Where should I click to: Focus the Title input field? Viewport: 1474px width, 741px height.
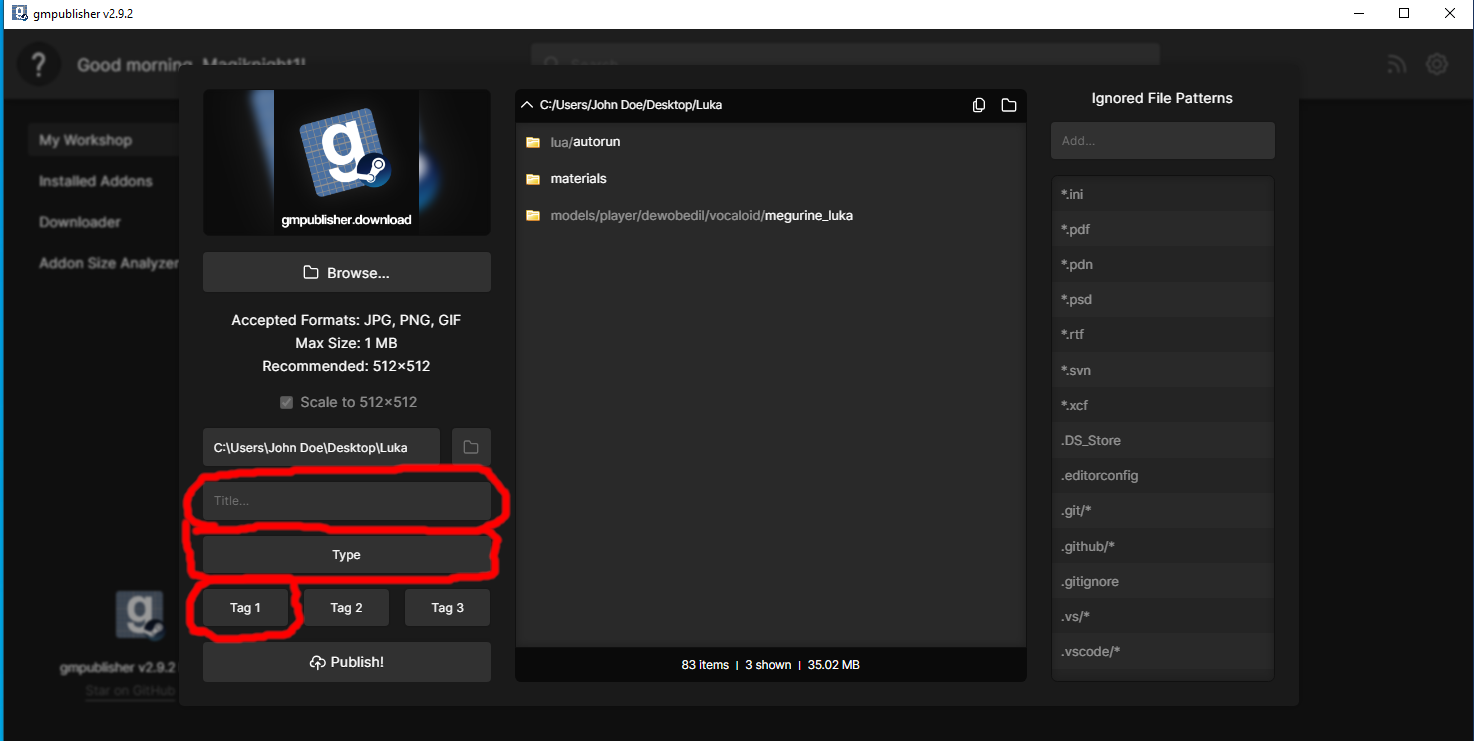click(347, 501)
